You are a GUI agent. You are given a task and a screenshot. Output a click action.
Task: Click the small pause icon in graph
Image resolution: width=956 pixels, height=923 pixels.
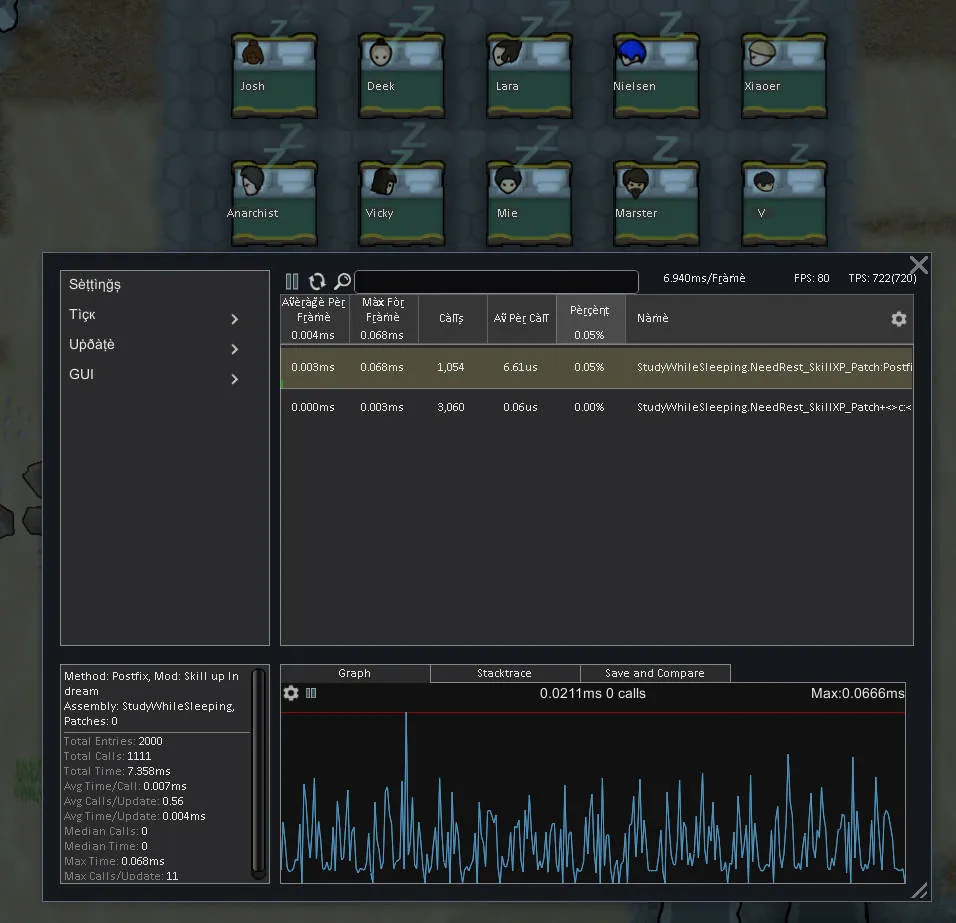(311, 693)
